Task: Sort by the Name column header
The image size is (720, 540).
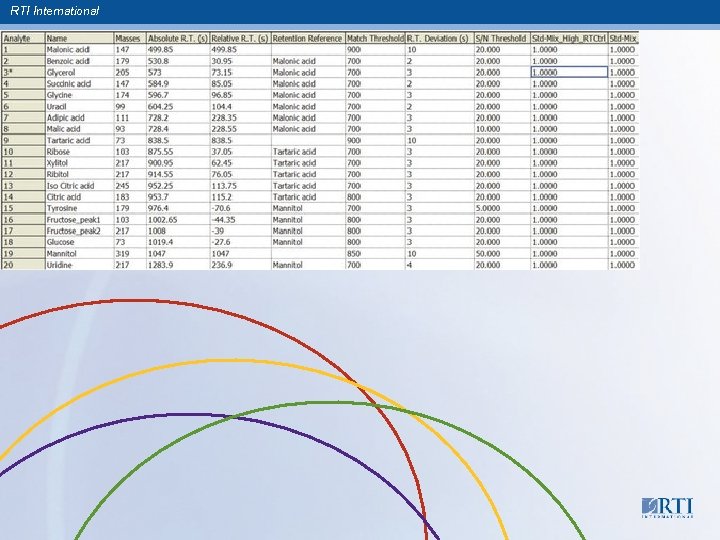Action: coord(79,39)
